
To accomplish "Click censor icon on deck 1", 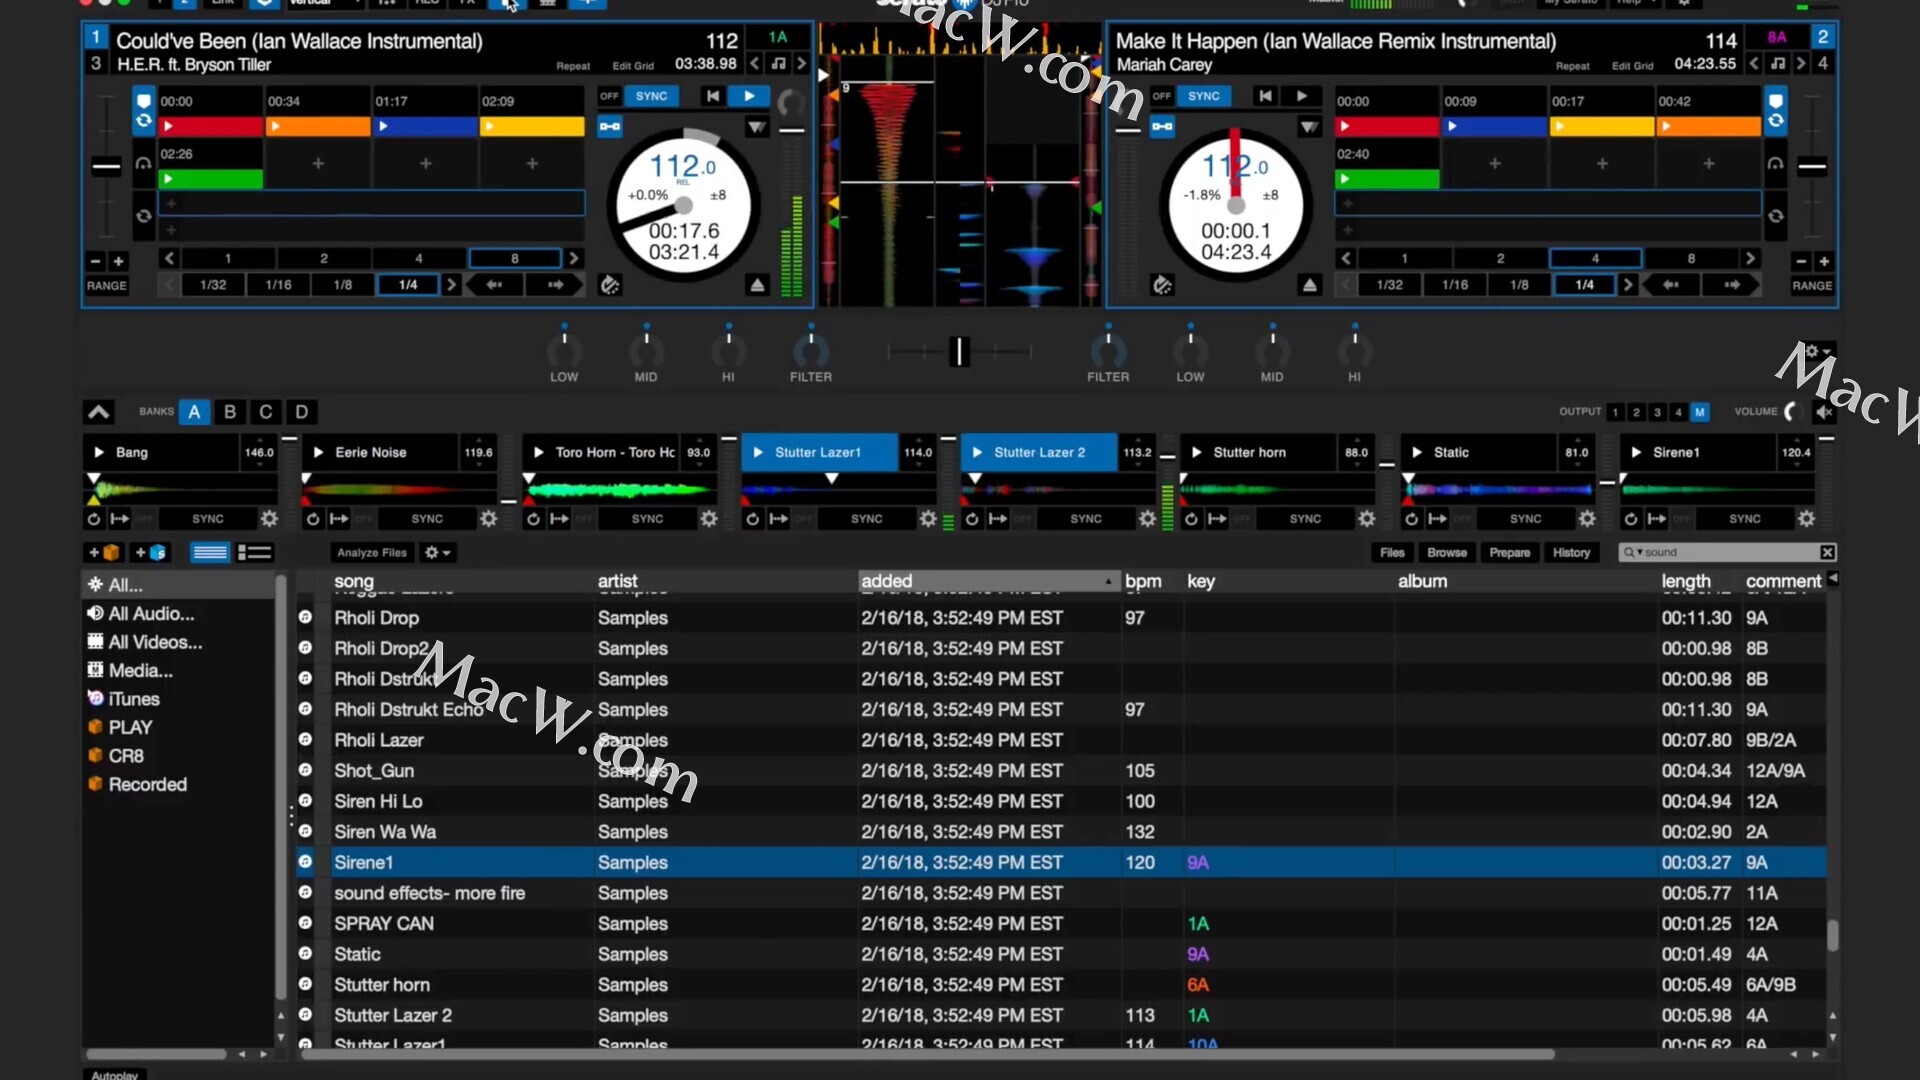I will (610, 286).
